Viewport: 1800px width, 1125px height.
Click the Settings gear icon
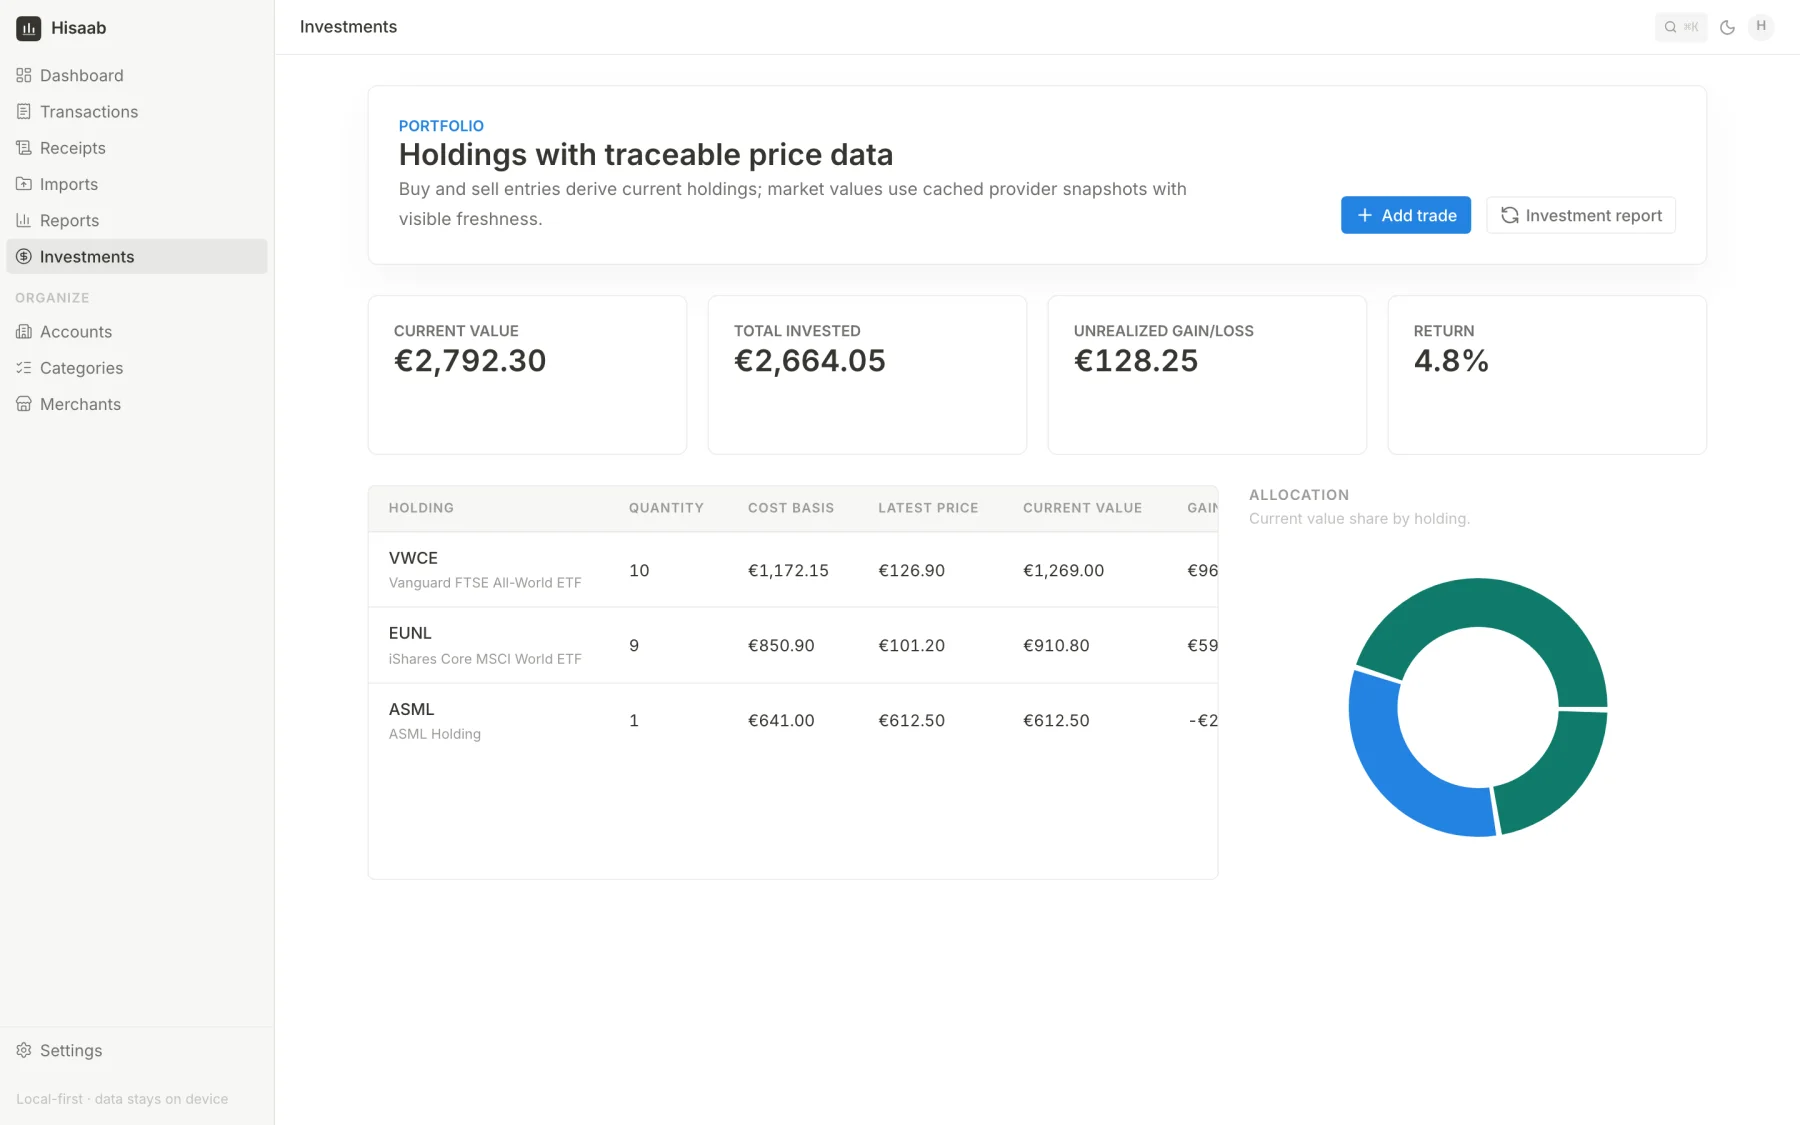tap(24, 1050)
